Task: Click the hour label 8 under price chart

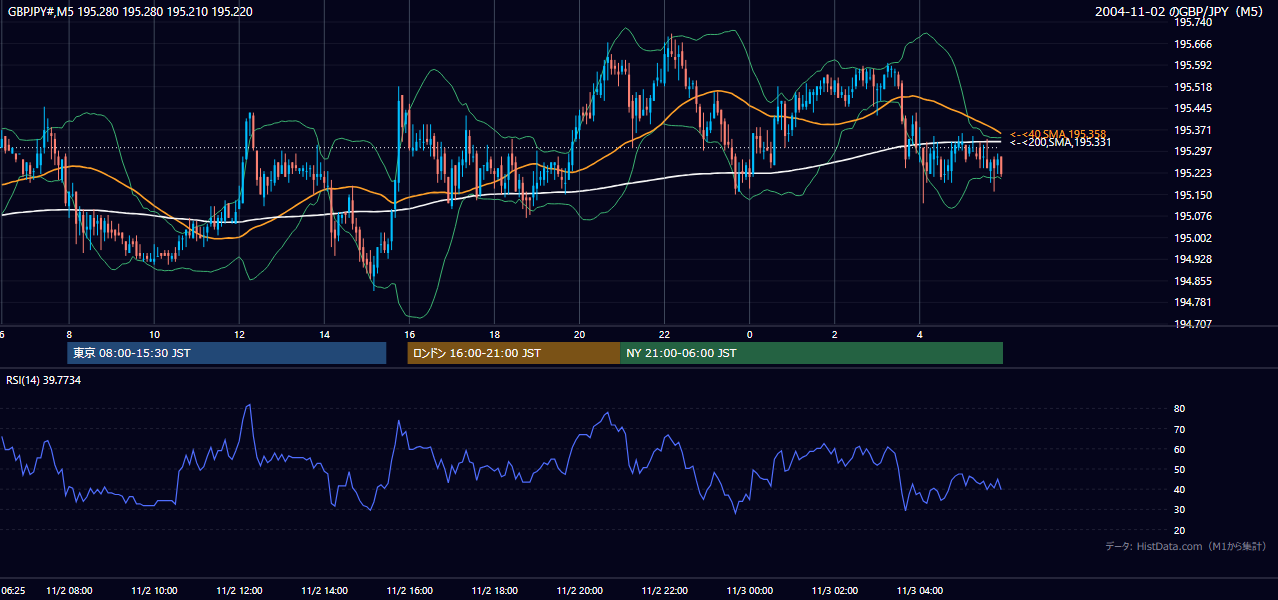Action: (x=69, y=334)
